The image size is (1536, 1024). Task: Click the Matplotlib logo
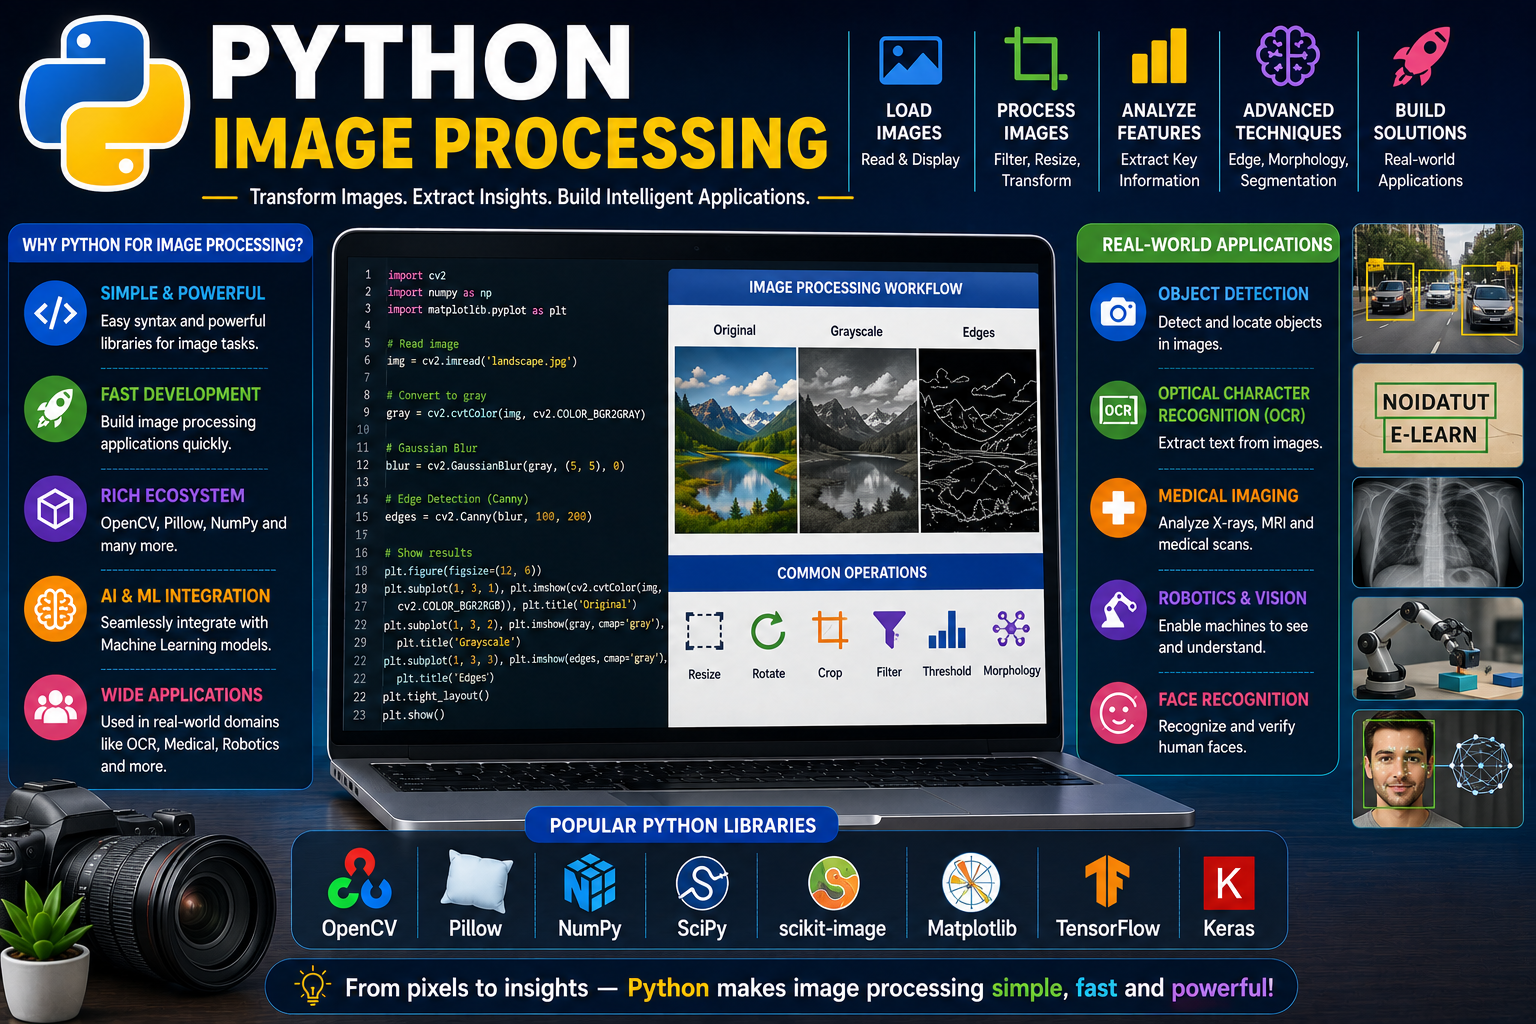tap(971, 883)
